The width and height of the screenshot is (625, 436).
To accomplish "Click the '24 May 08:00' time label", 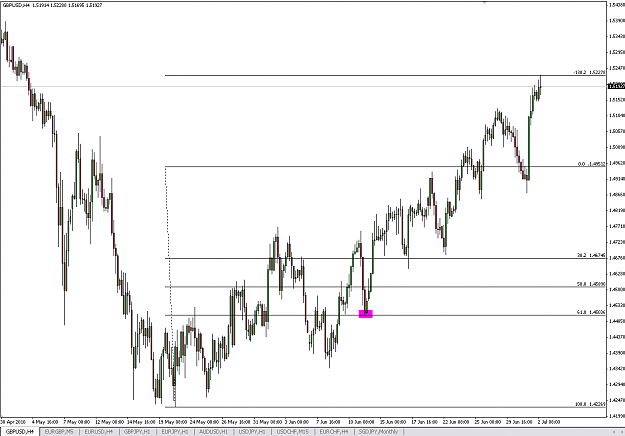I will pyautogui.click(x=204, y=422).
